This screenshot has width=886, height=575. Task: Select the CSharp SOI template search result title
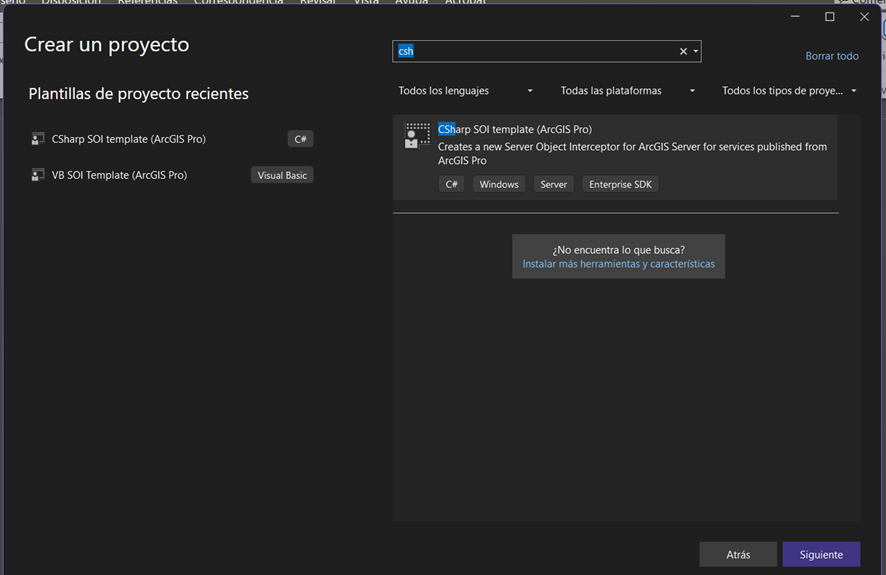click(x=515, y=129)
